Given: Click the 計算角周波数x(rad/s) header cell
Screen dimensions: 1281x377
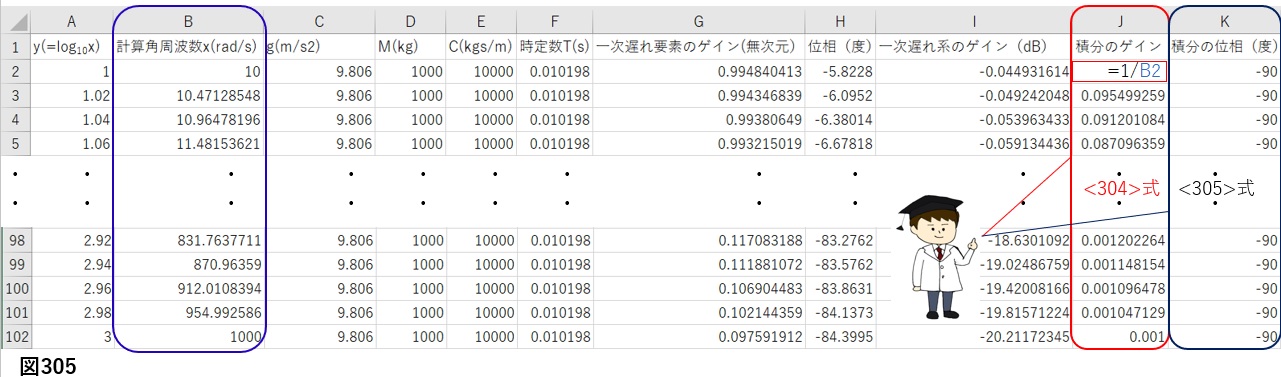Looking at the screenshot, I should (x=189, y=47).
